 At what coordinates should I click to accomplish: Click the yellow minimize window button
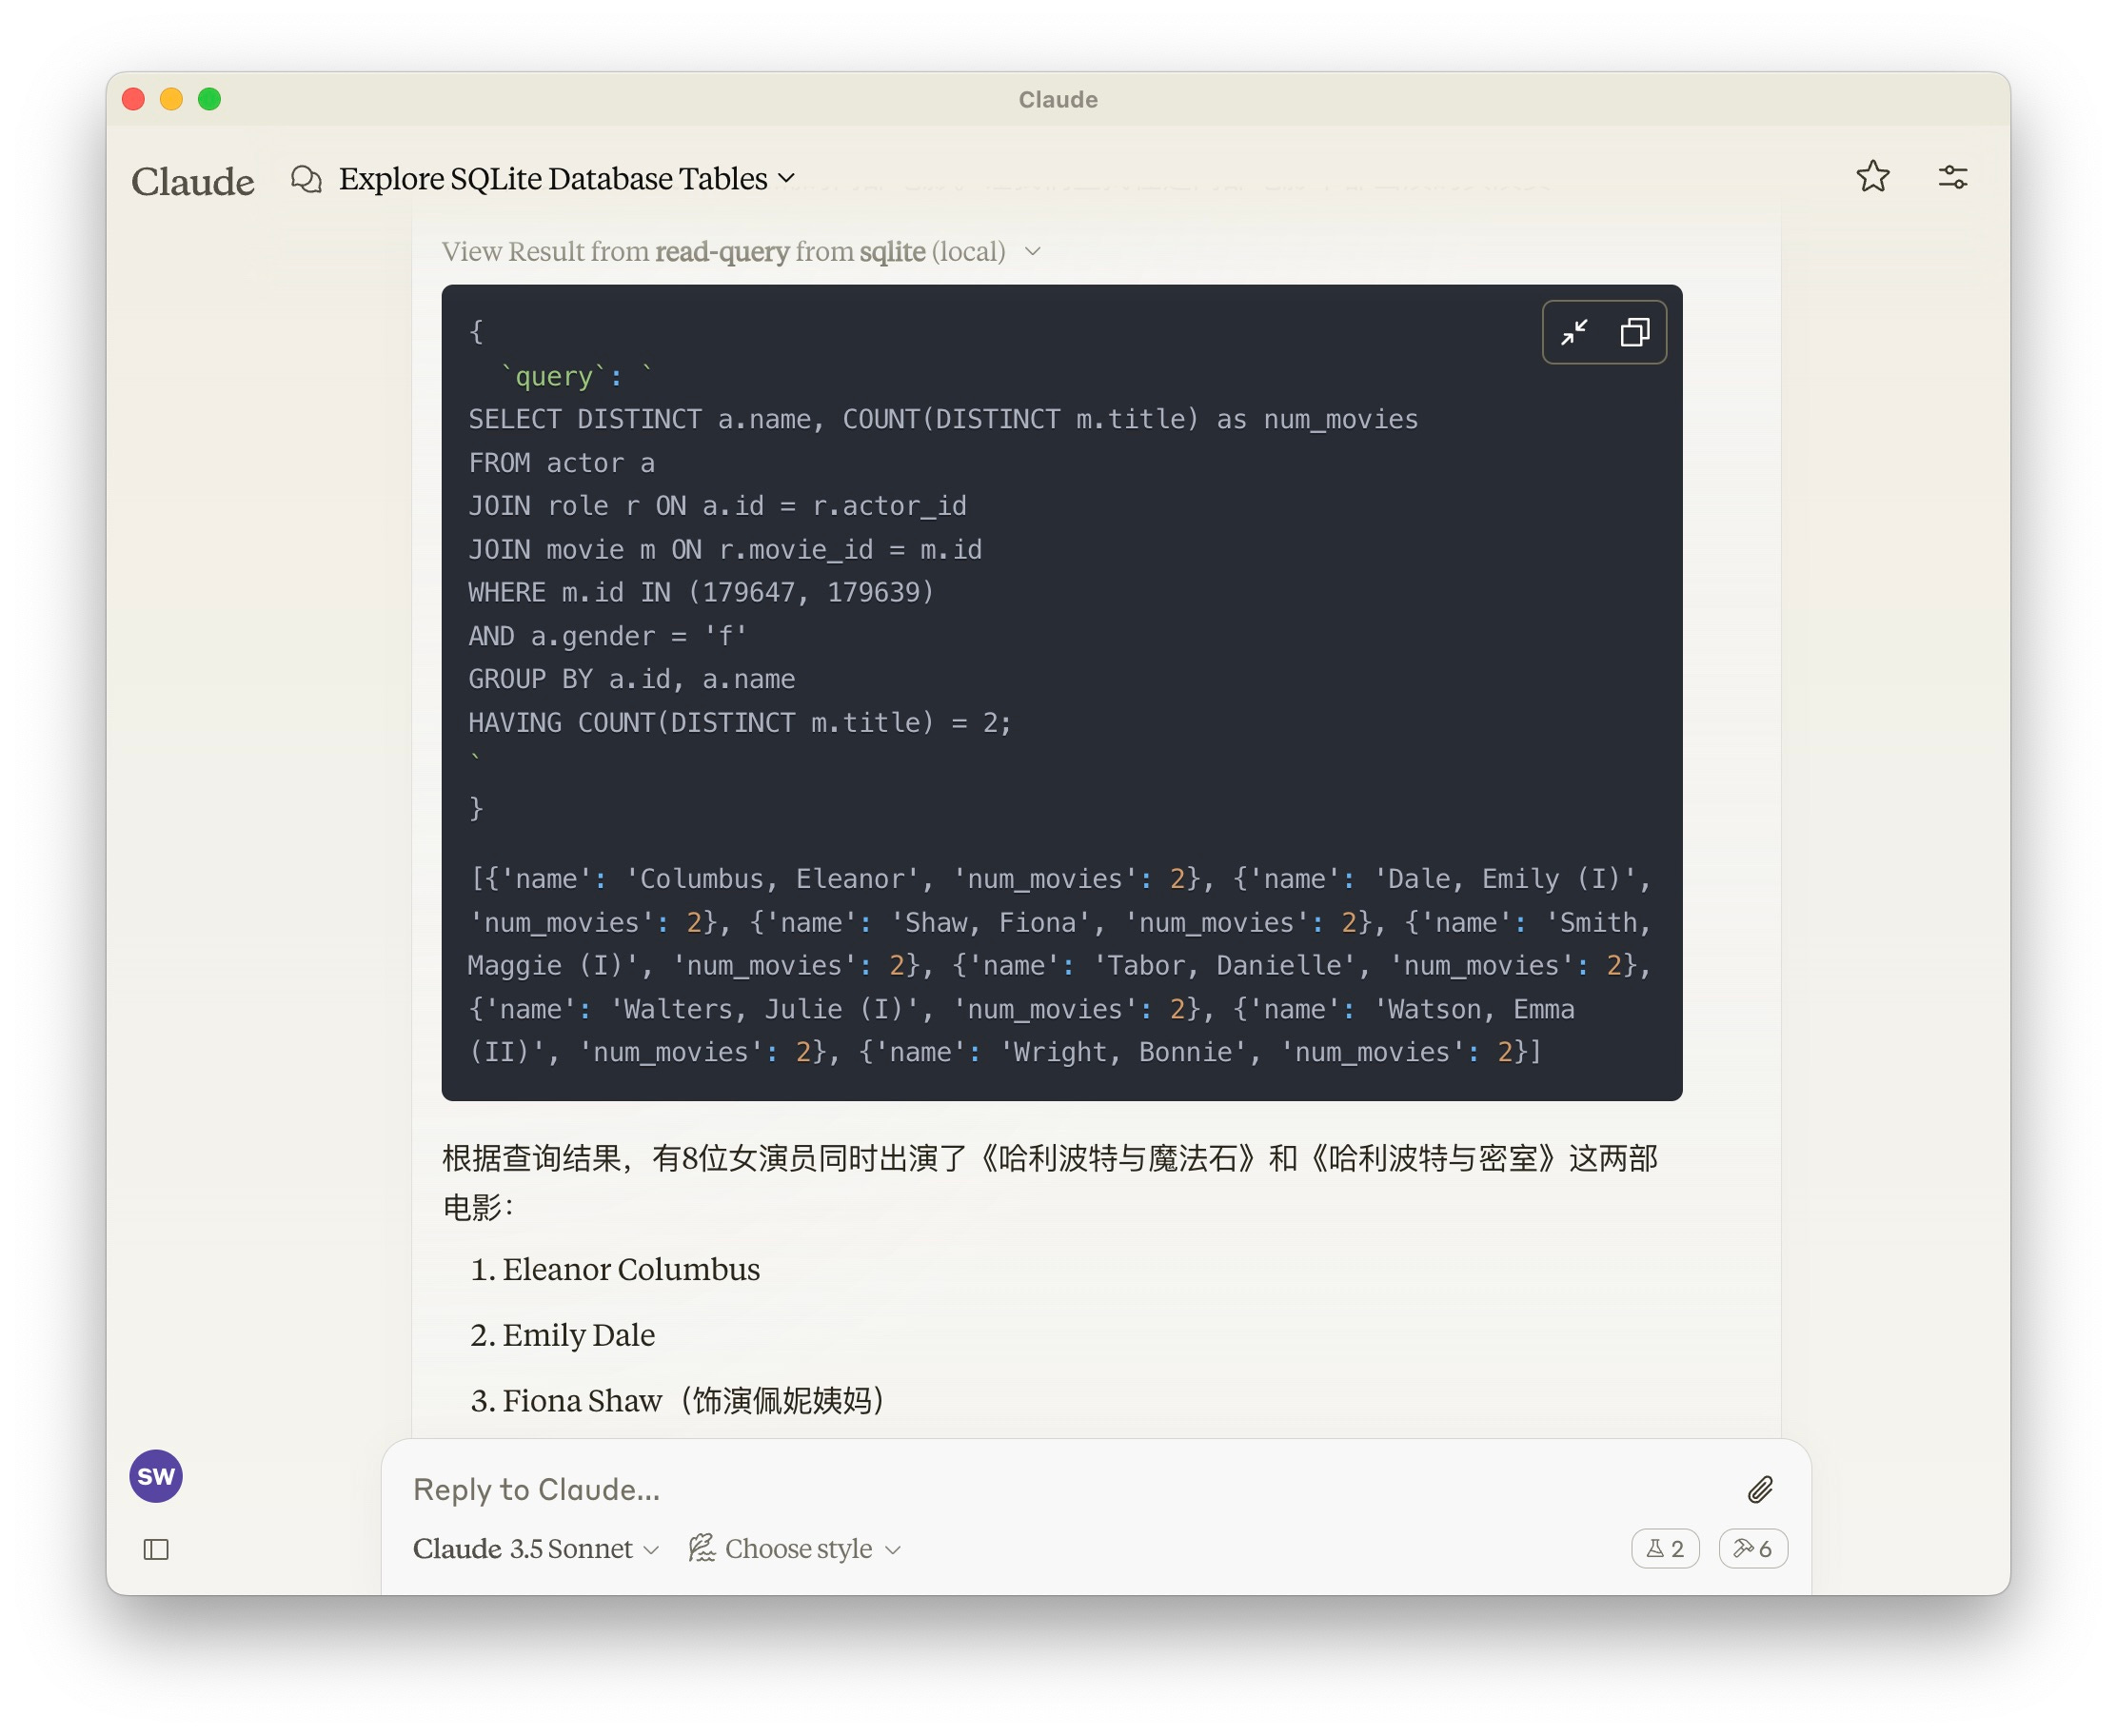click(171, 99)
